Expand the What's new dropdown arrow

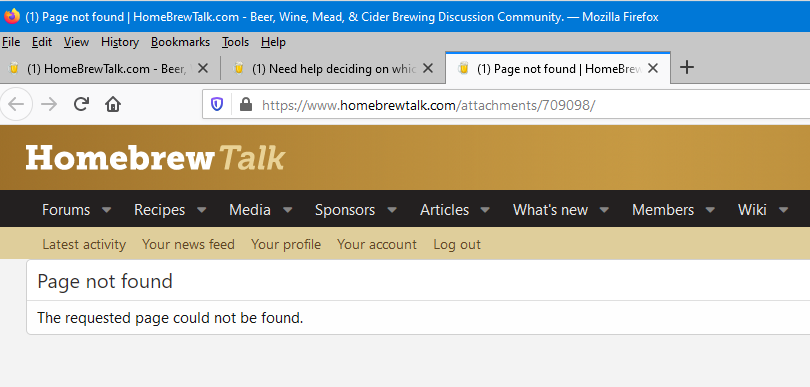point(604,210)
